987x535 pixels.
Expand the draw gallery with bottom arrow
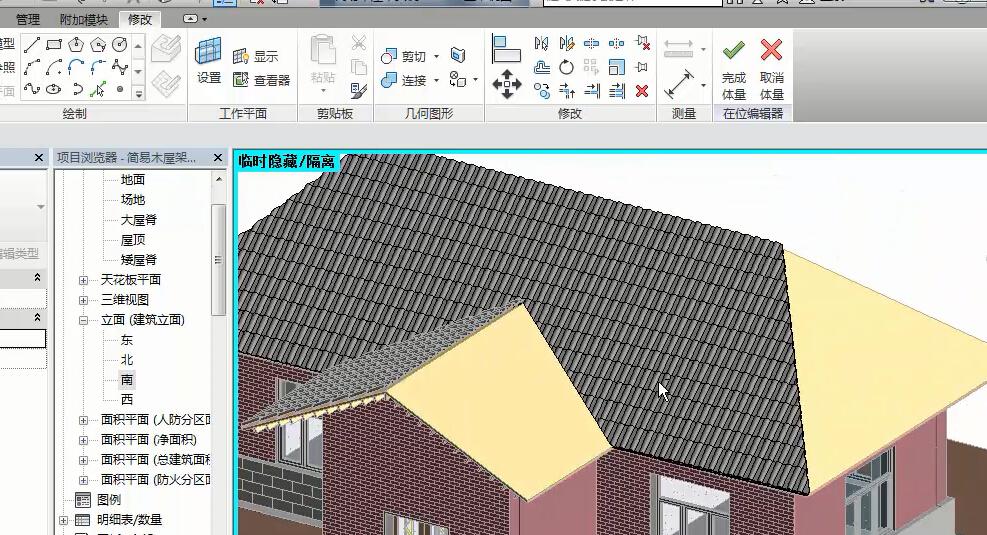click(x=138, y=94)
